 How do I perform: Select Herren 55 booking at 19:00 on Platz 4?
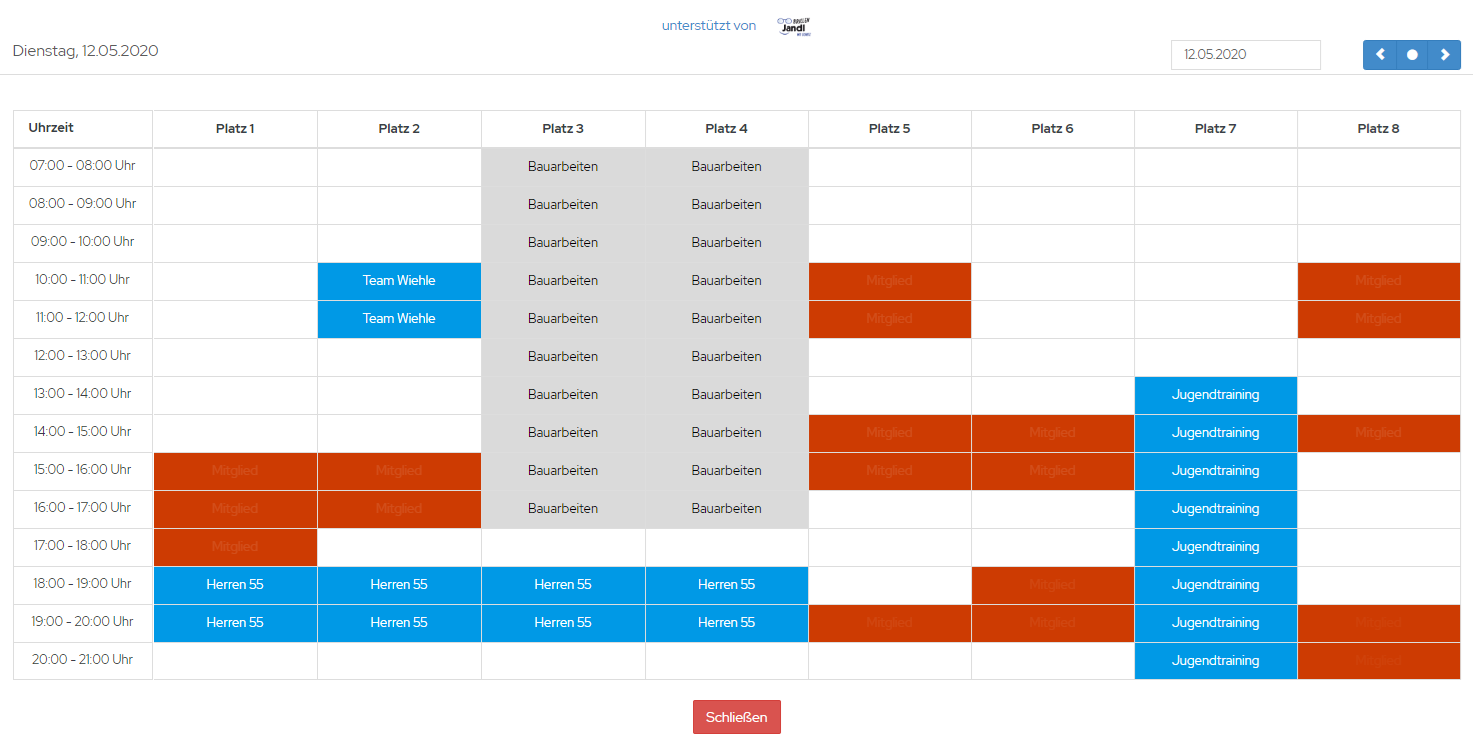coord(726,623)
